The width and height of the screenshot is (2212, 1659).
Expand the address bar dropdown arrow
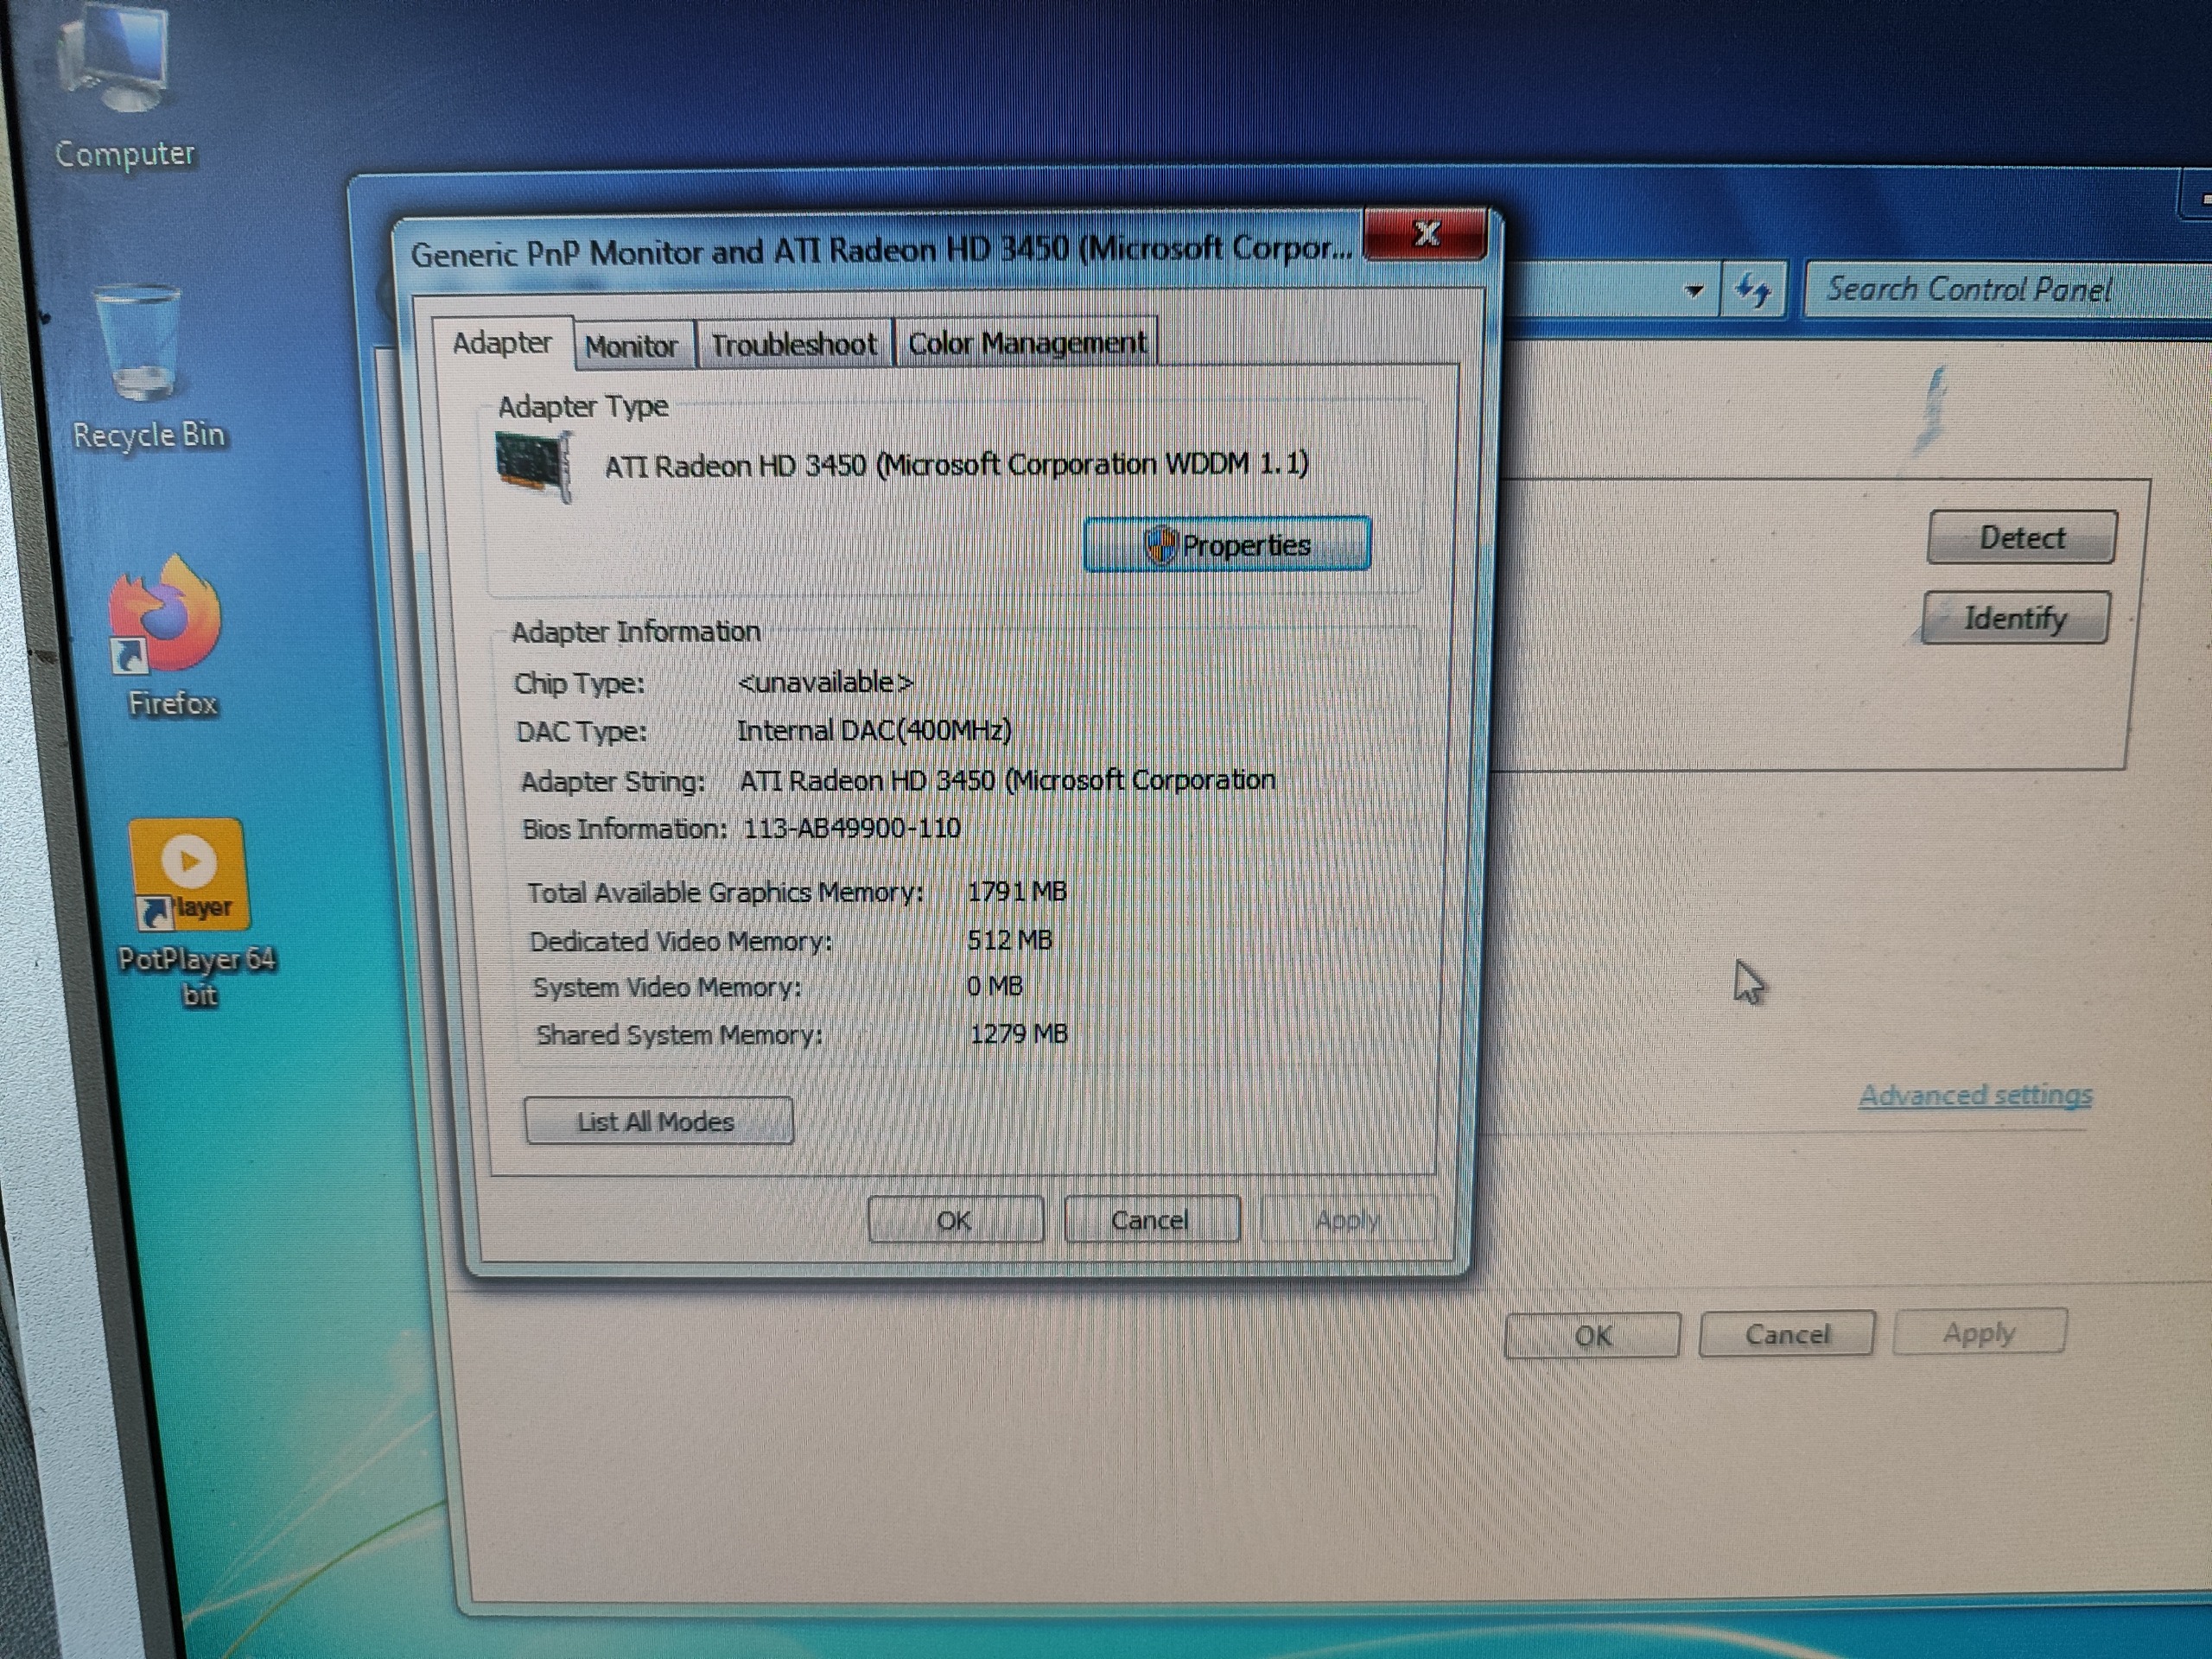[x=1694, y=291]
